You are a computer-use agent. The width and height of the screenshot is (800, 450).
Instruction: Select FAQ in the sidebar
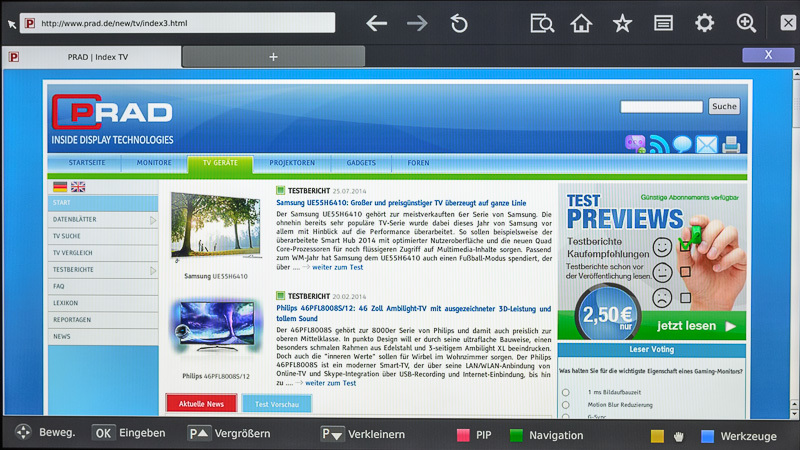103,286
